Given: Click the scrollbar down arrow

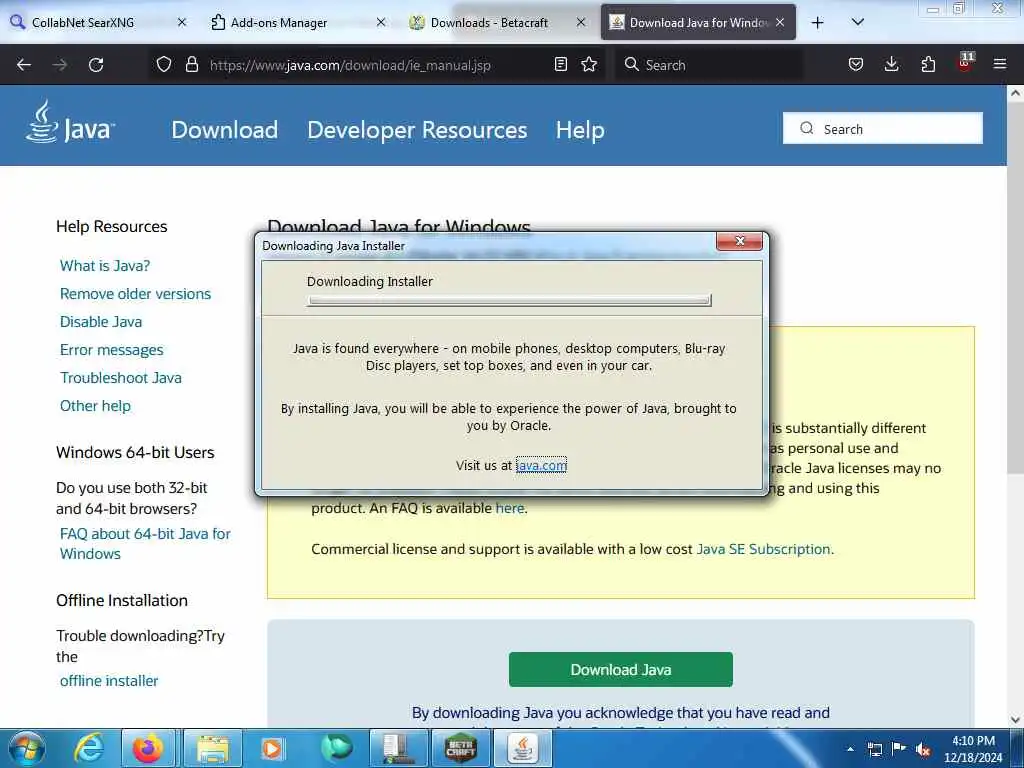Looking at the screenshot, I should [1015, 720].
